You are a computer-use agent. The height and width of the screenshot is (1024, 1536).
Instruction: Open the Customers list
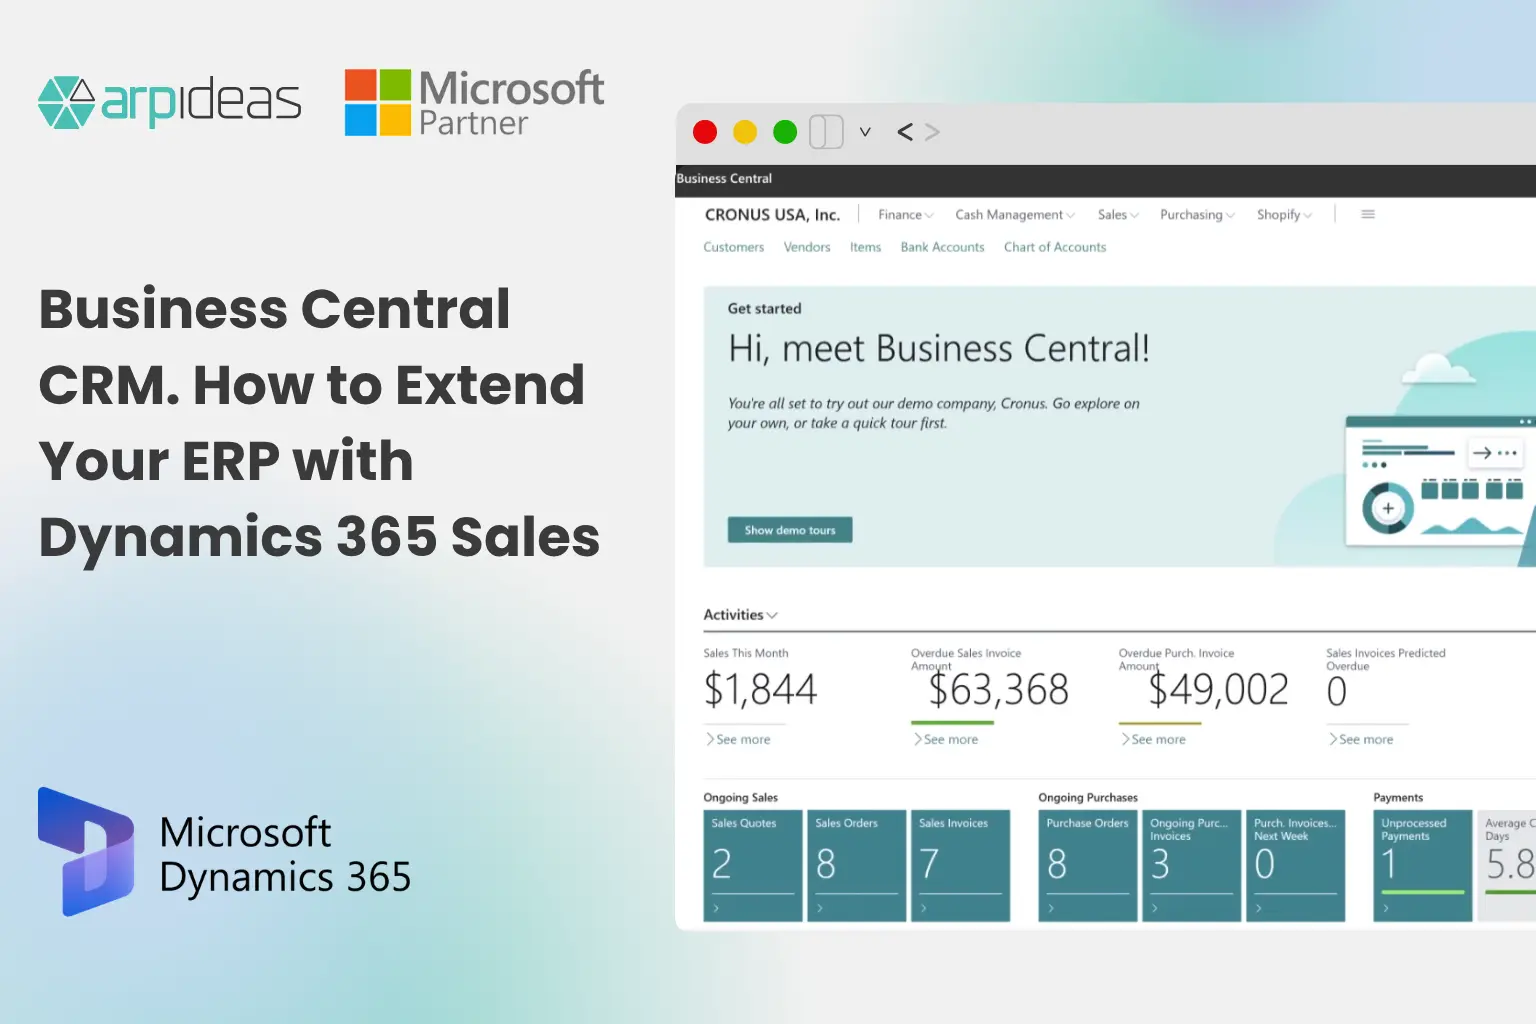(733, 247)
